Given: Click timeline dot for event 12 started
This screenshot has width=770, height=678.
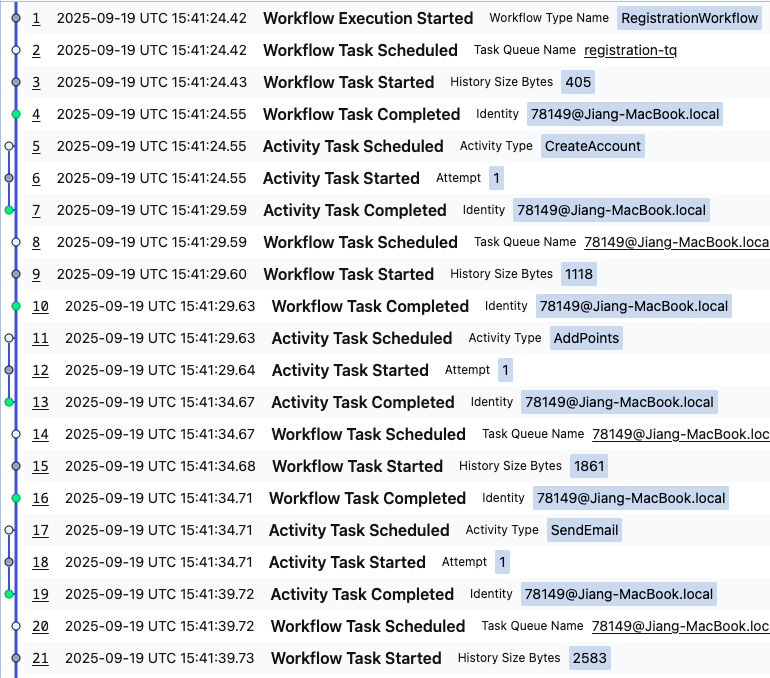Looking at the screenshot, I should (9, 370).
